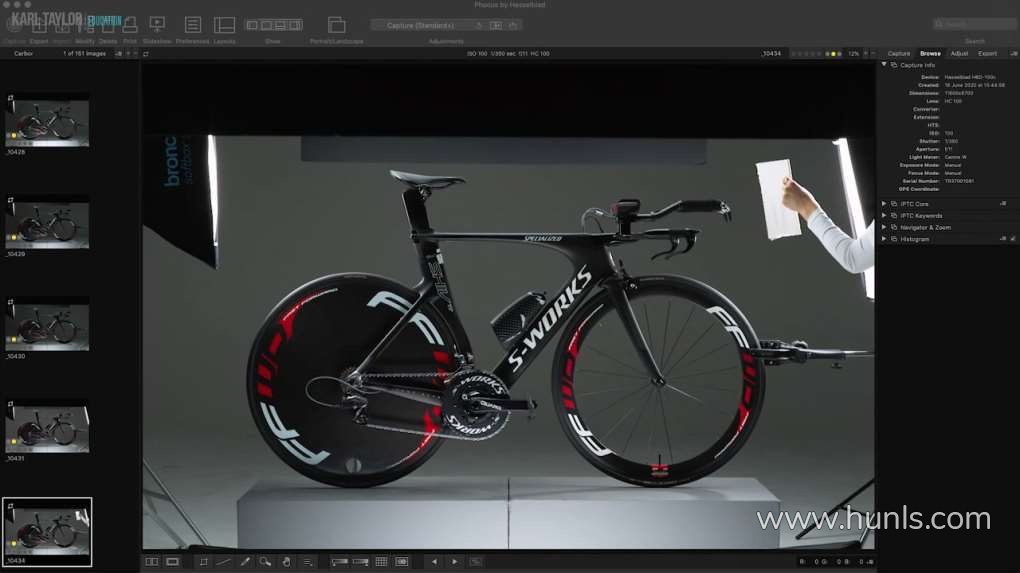The height and width of the screenshot is (573, 1020).
Task: Expand the Histogram section
Action: pyautogui.click(x=884, y=239)
